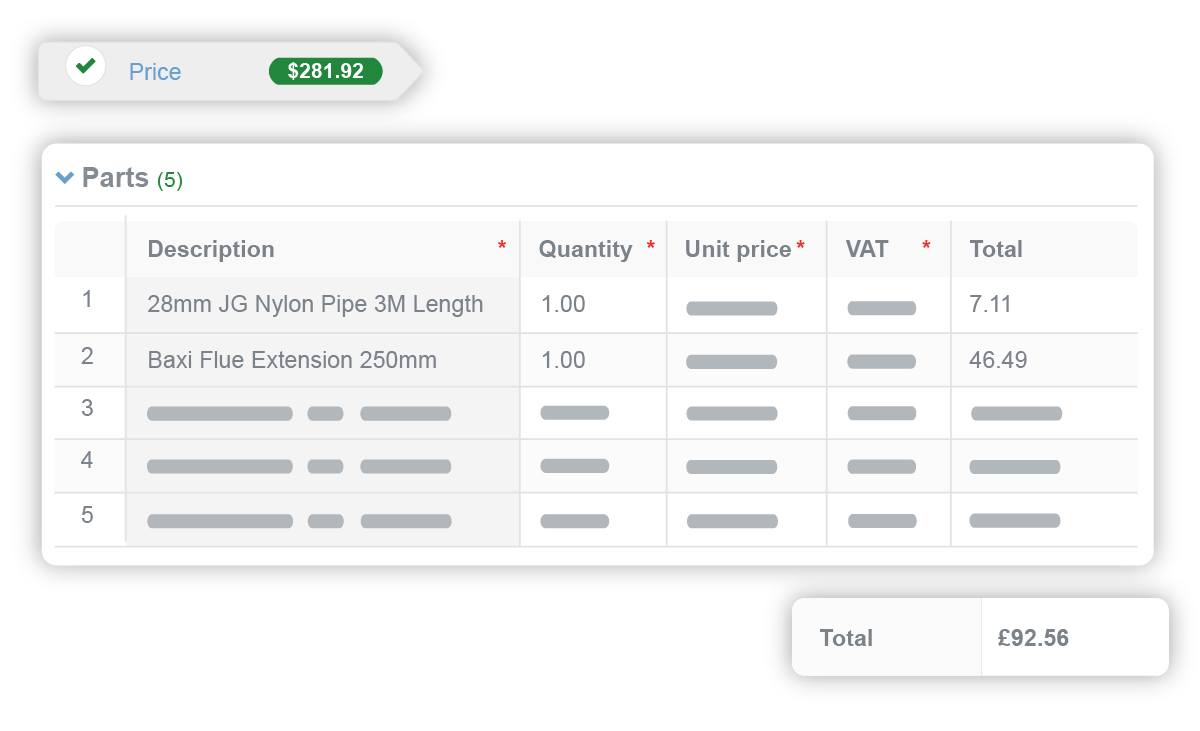Image resolution: width=1200 pixels, height=731 pixels.
Task: Select the Quantity column header
Action: tap(585, 249)
